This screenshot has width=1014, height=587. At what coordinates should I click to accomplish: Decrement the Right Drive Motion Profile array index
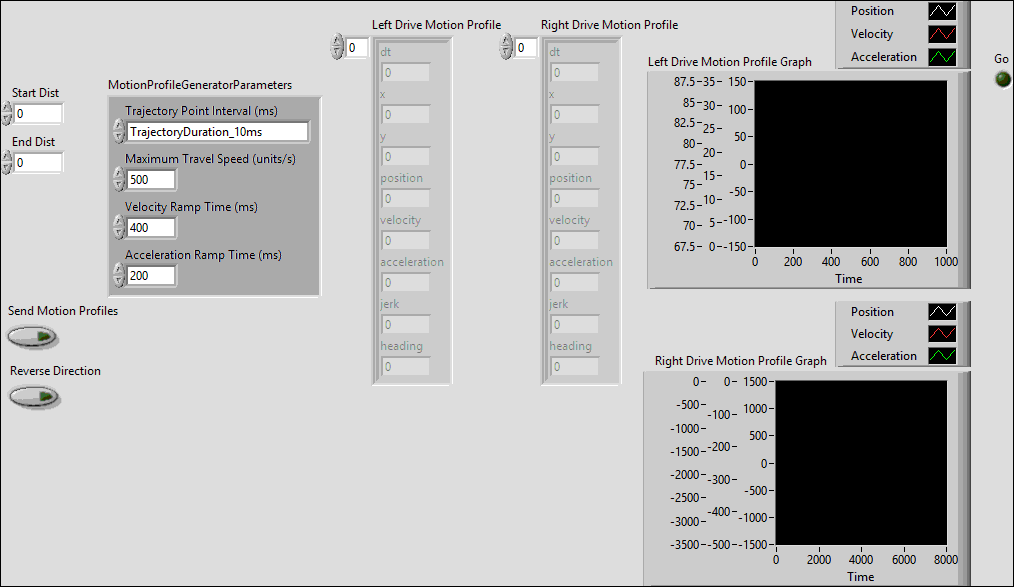506,51
